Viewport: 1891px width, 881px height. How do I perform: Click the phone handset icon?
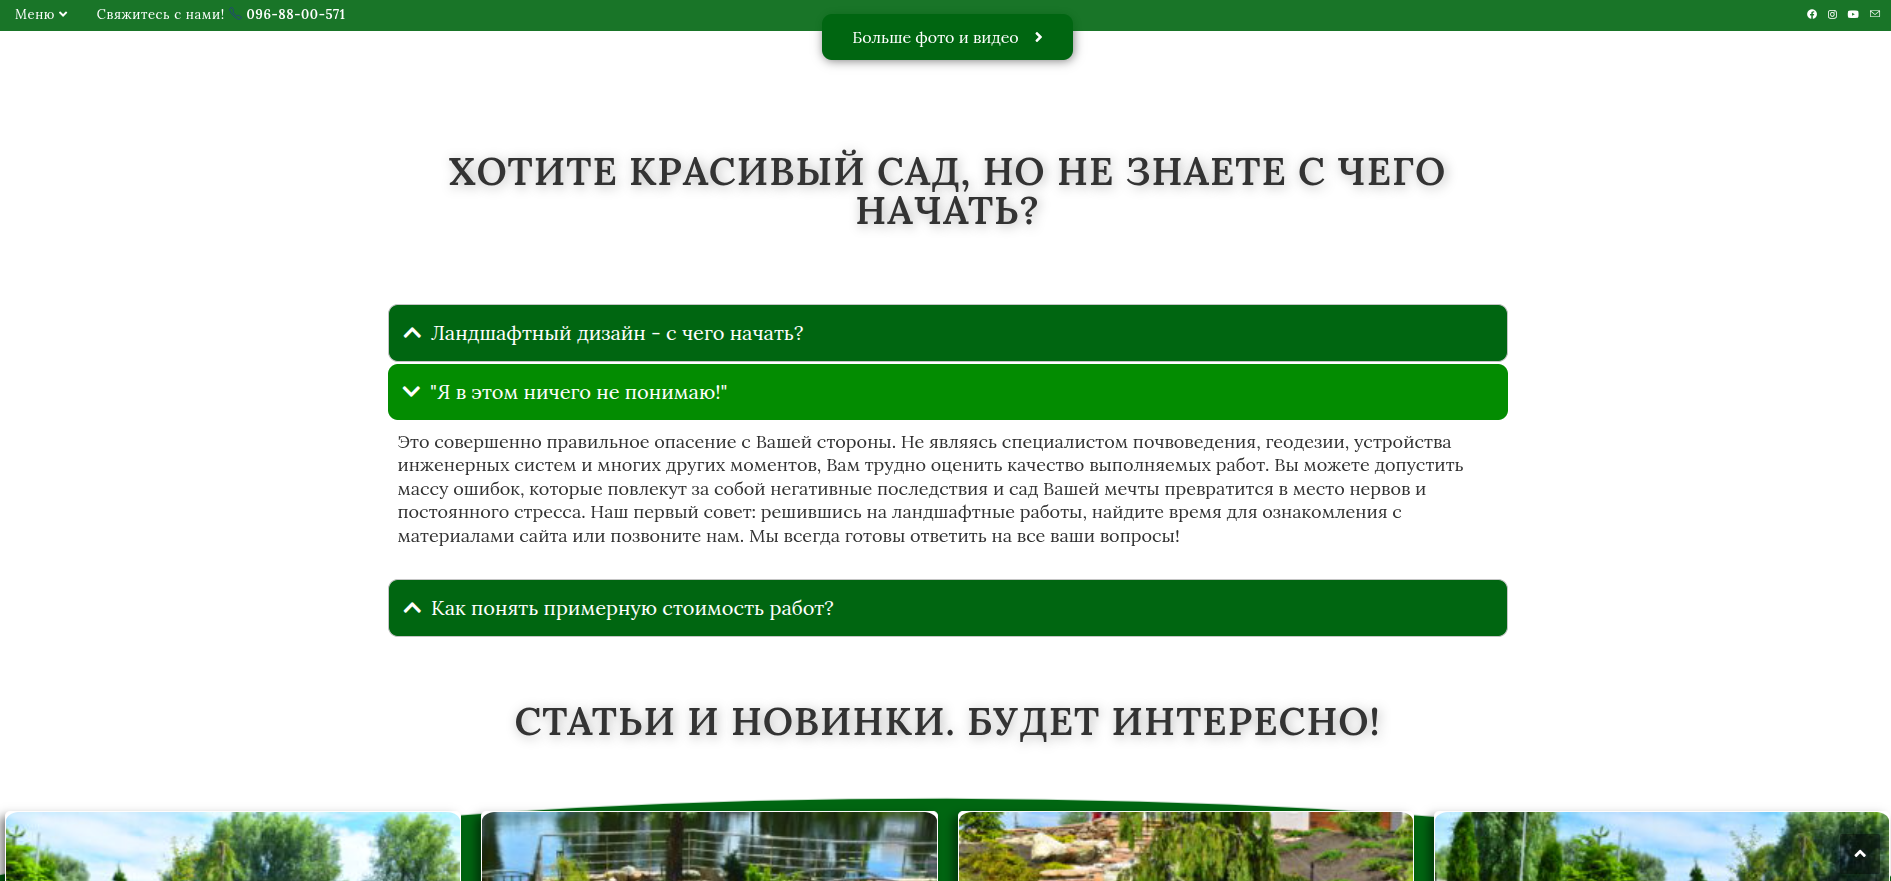[x=235, y=14]
